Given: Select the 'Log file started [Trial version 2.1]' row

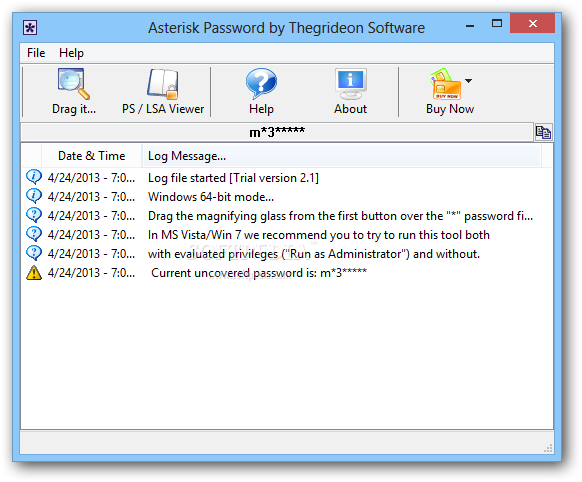Looking at the screenshot, I should click(287, 178).
